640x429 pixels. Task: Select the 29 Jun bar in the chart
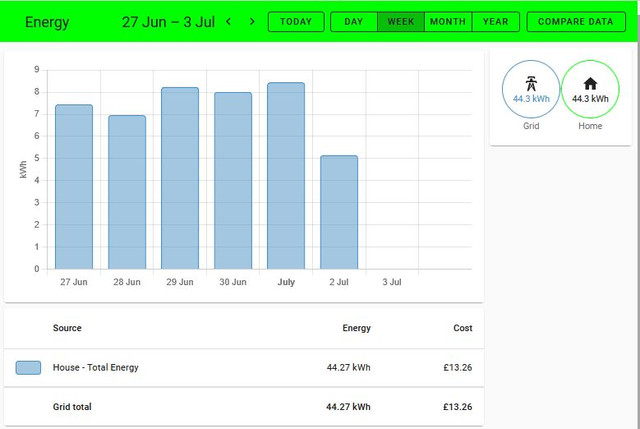[x=180, y=178]
